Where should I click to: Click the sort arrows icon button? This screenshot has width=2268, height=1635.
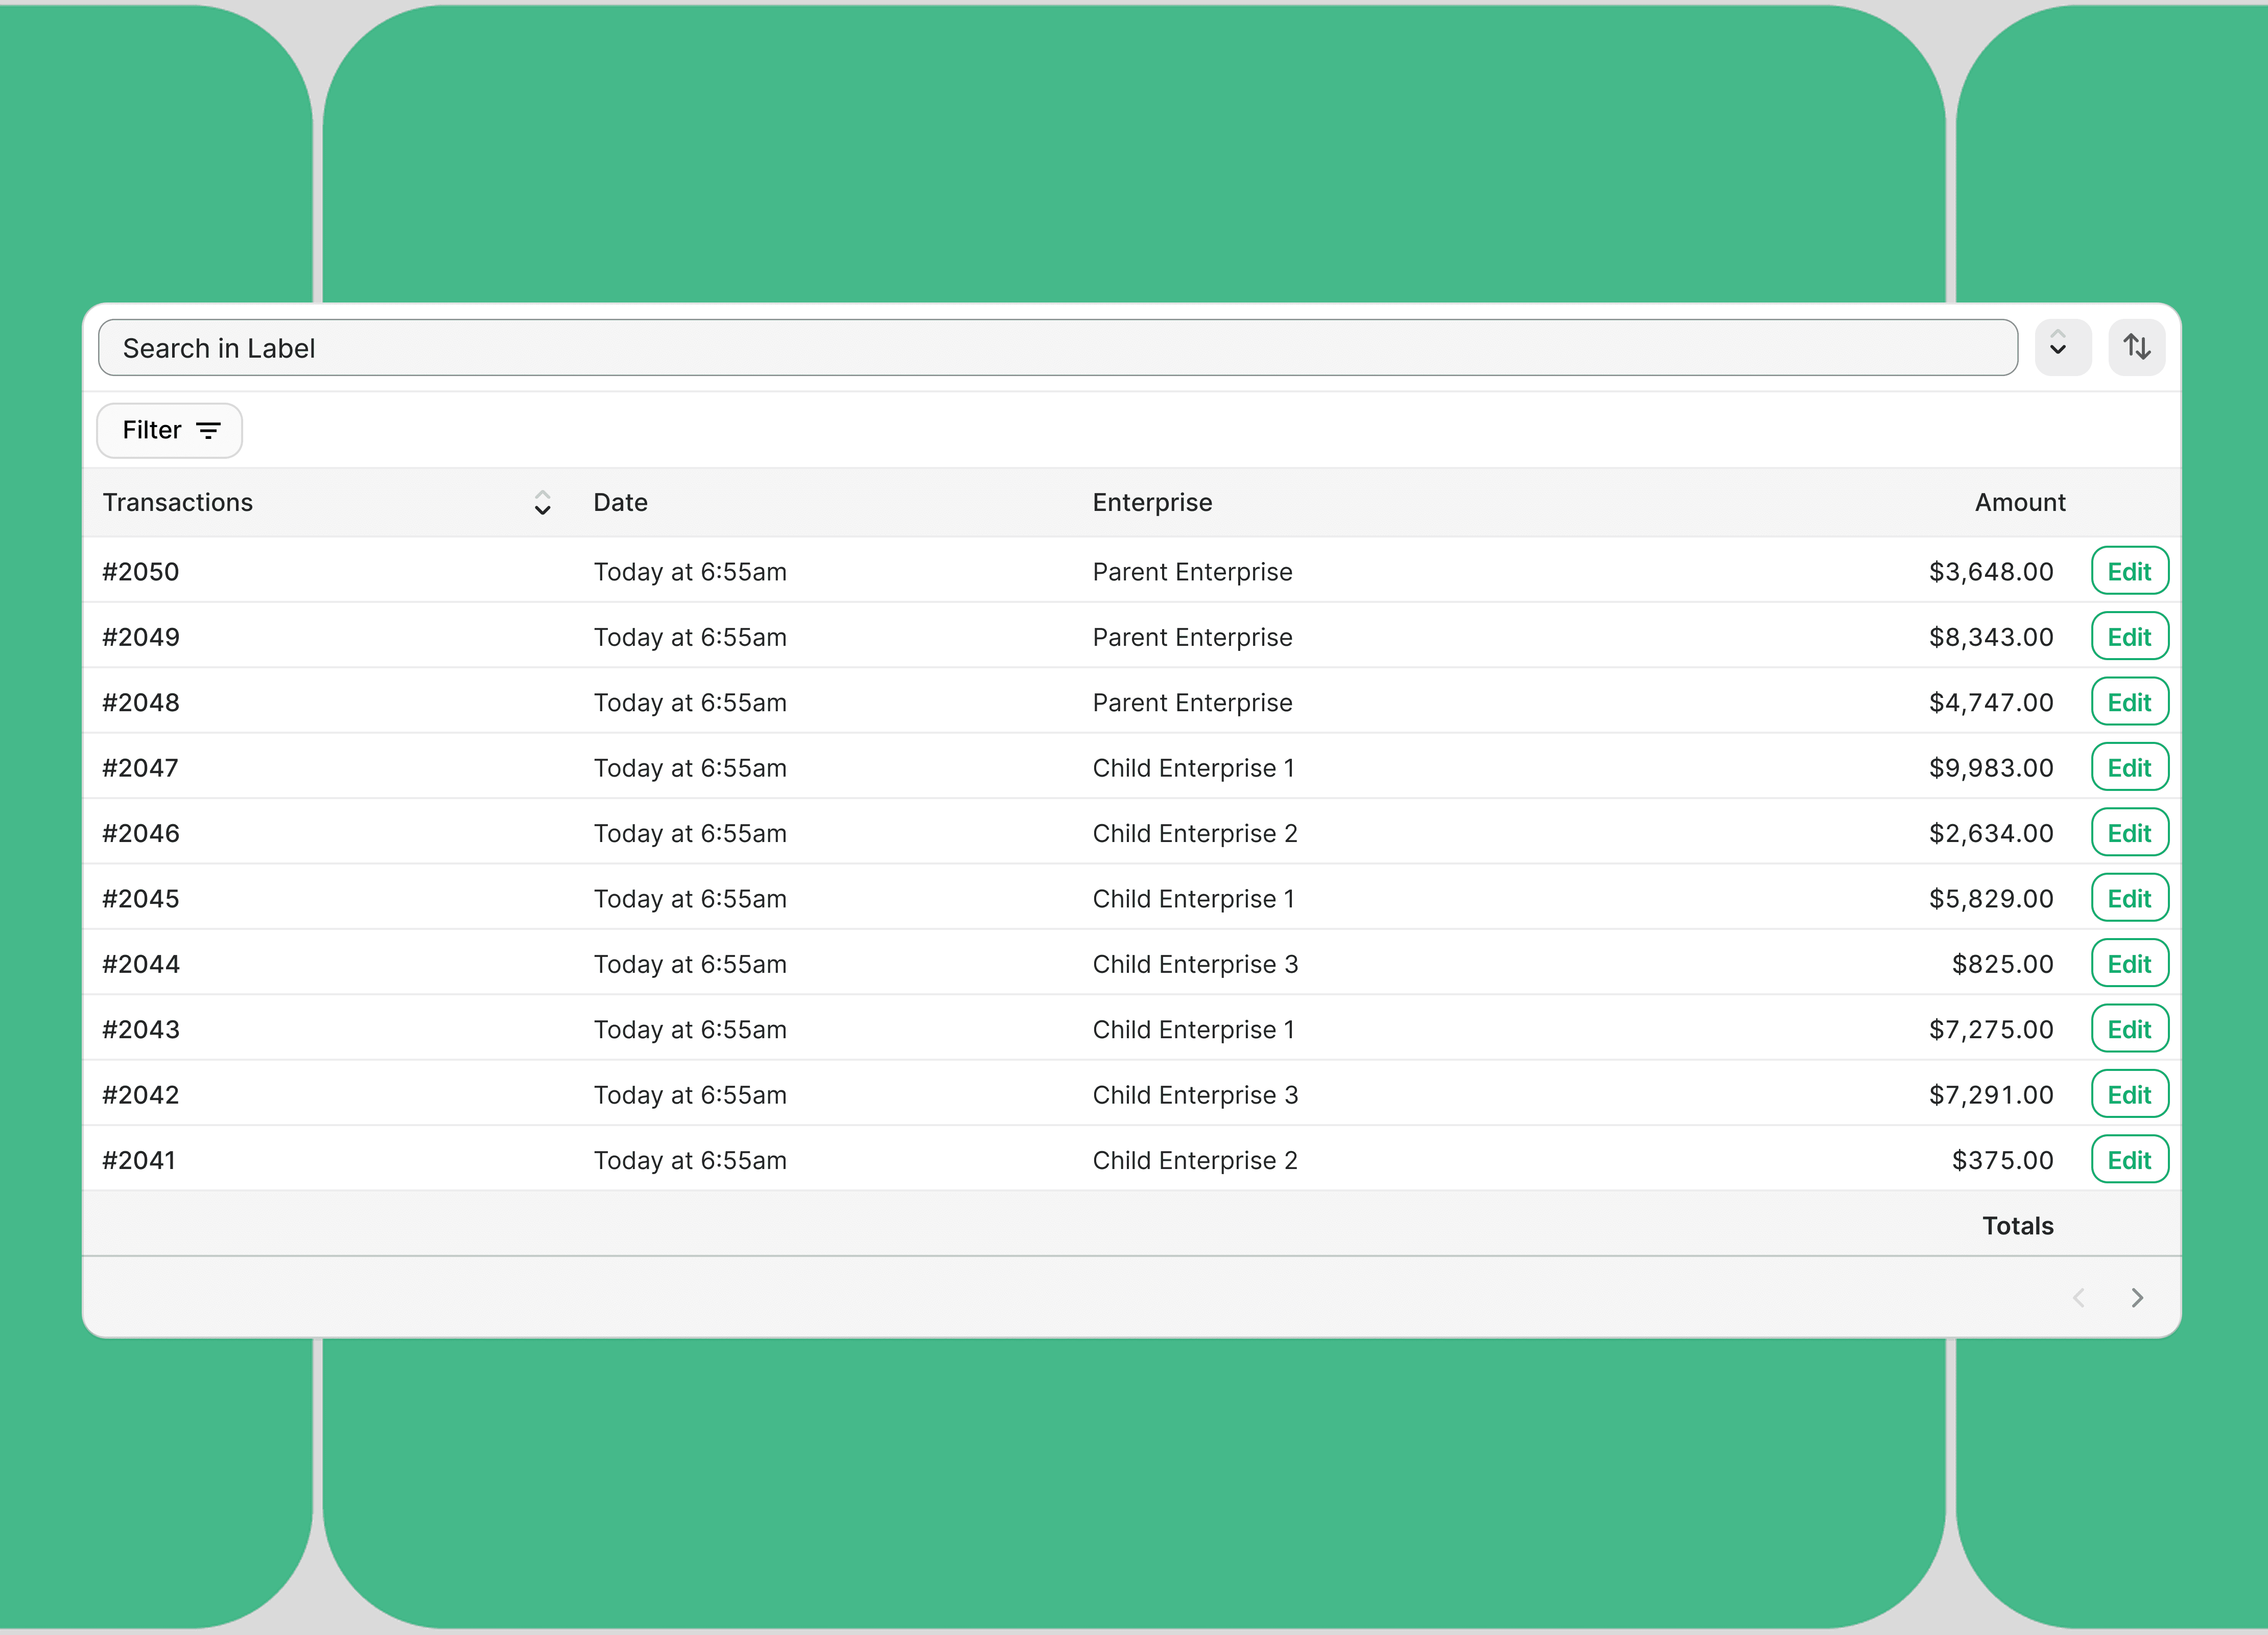(2136, 347)
